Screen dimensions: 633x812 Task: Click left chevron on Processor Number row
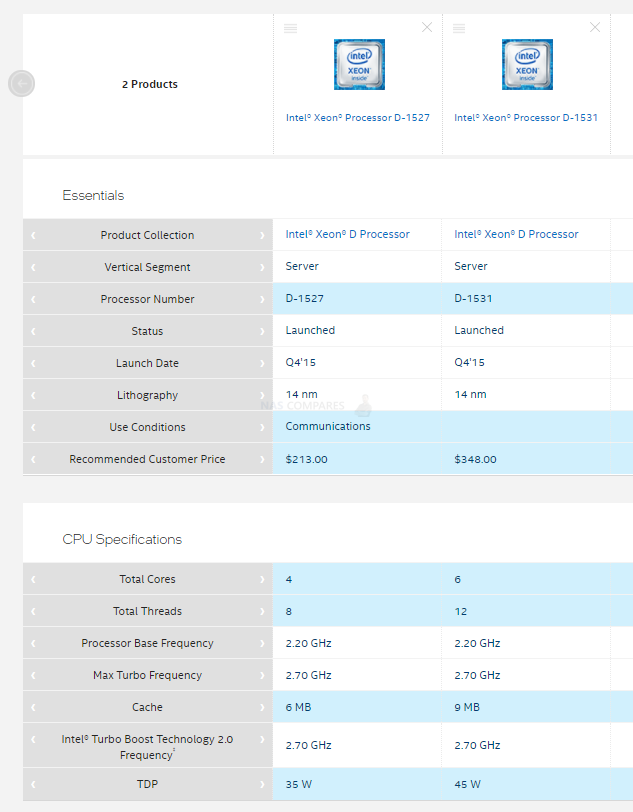coord(33,300)
